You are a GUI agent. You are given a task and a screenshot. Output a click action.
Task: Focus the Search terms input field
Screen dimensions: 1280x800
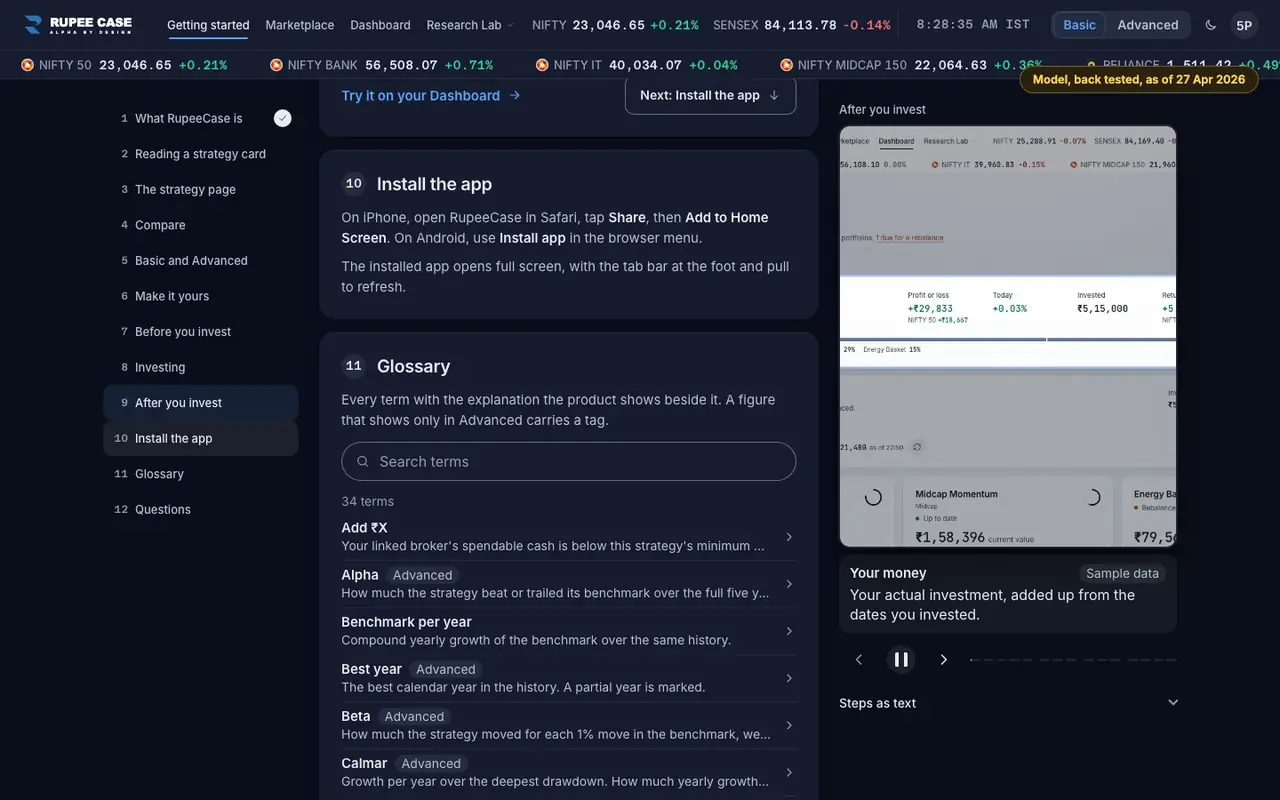(x=569, y=462)
